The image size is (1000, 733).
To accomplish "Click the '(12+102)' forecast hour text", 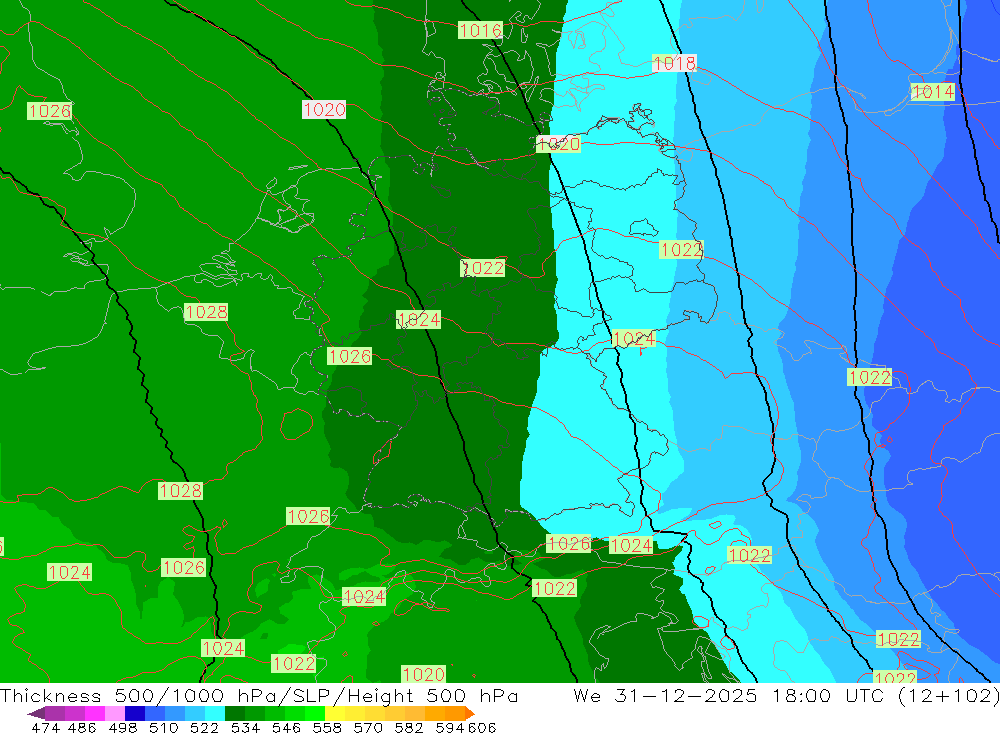I will pyautogui.click(x=949, y=695).
